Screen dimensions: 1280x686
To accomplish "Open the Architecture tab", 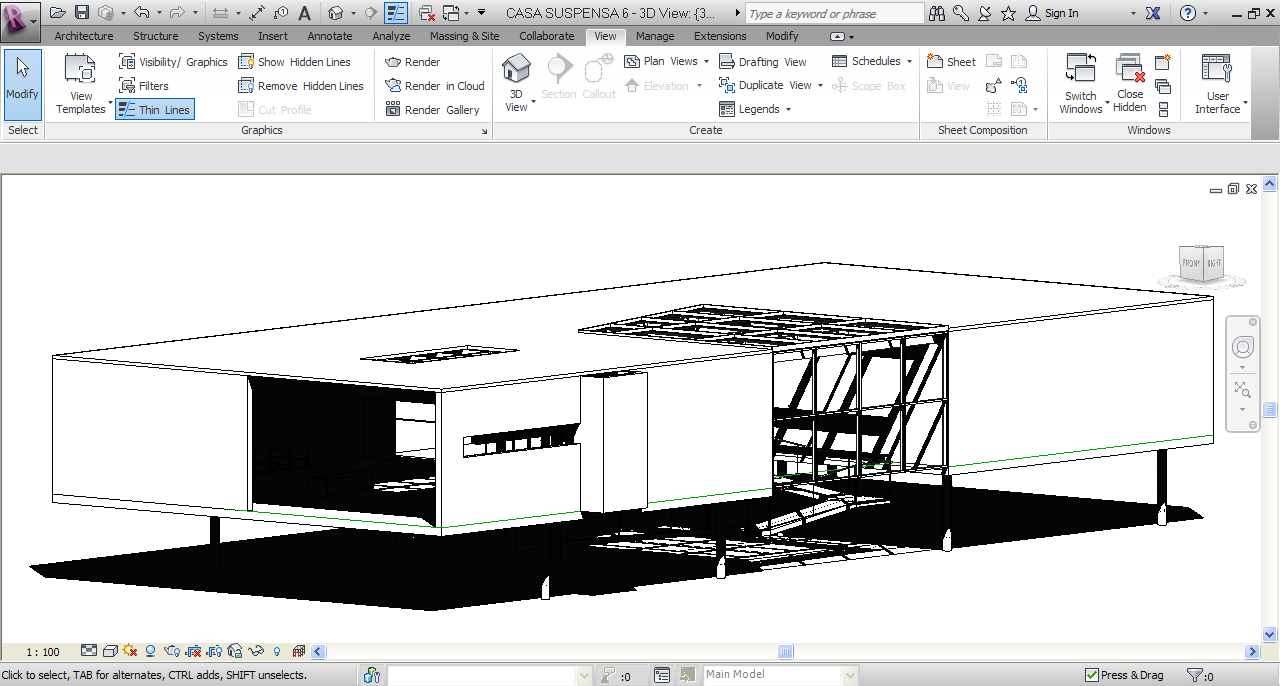I will 83,36.
